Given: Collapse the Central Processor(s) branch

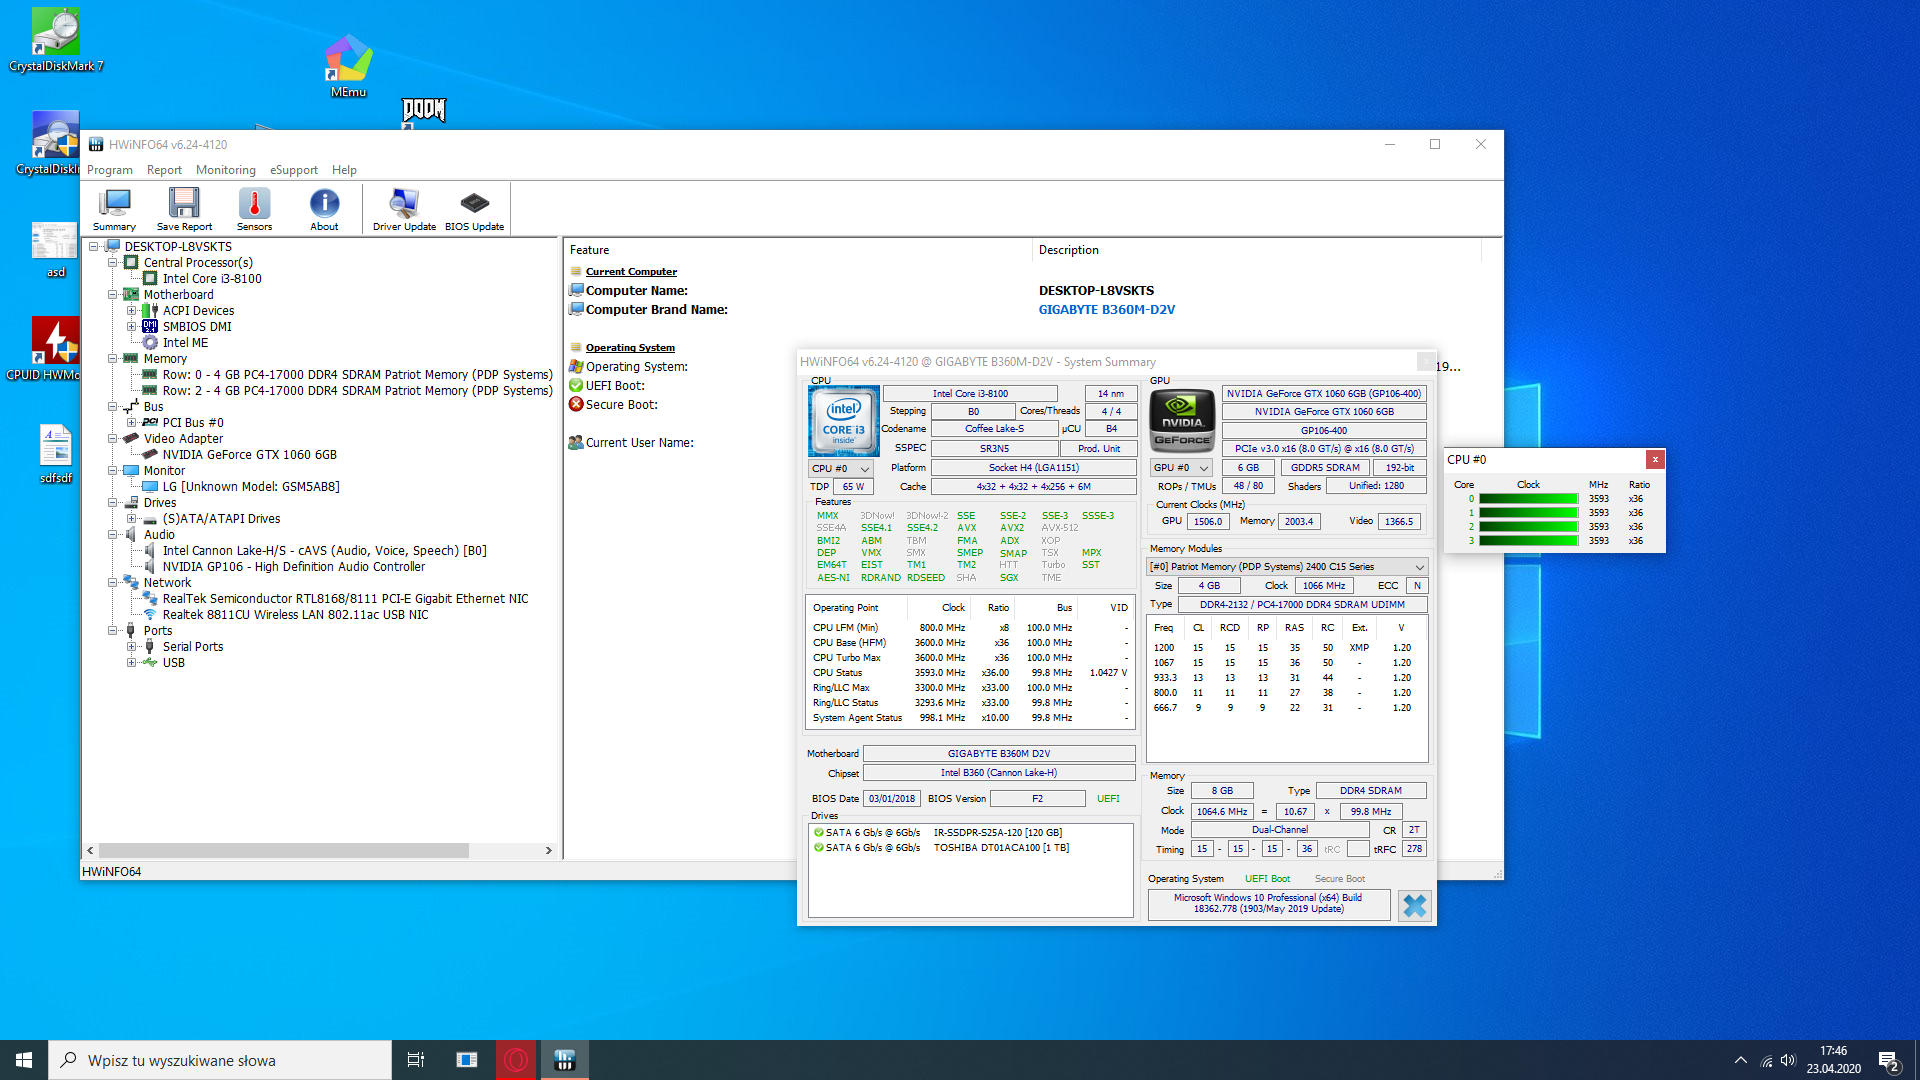Looking at the screenshot, I should pyautogui.click(x=113, y=263).
